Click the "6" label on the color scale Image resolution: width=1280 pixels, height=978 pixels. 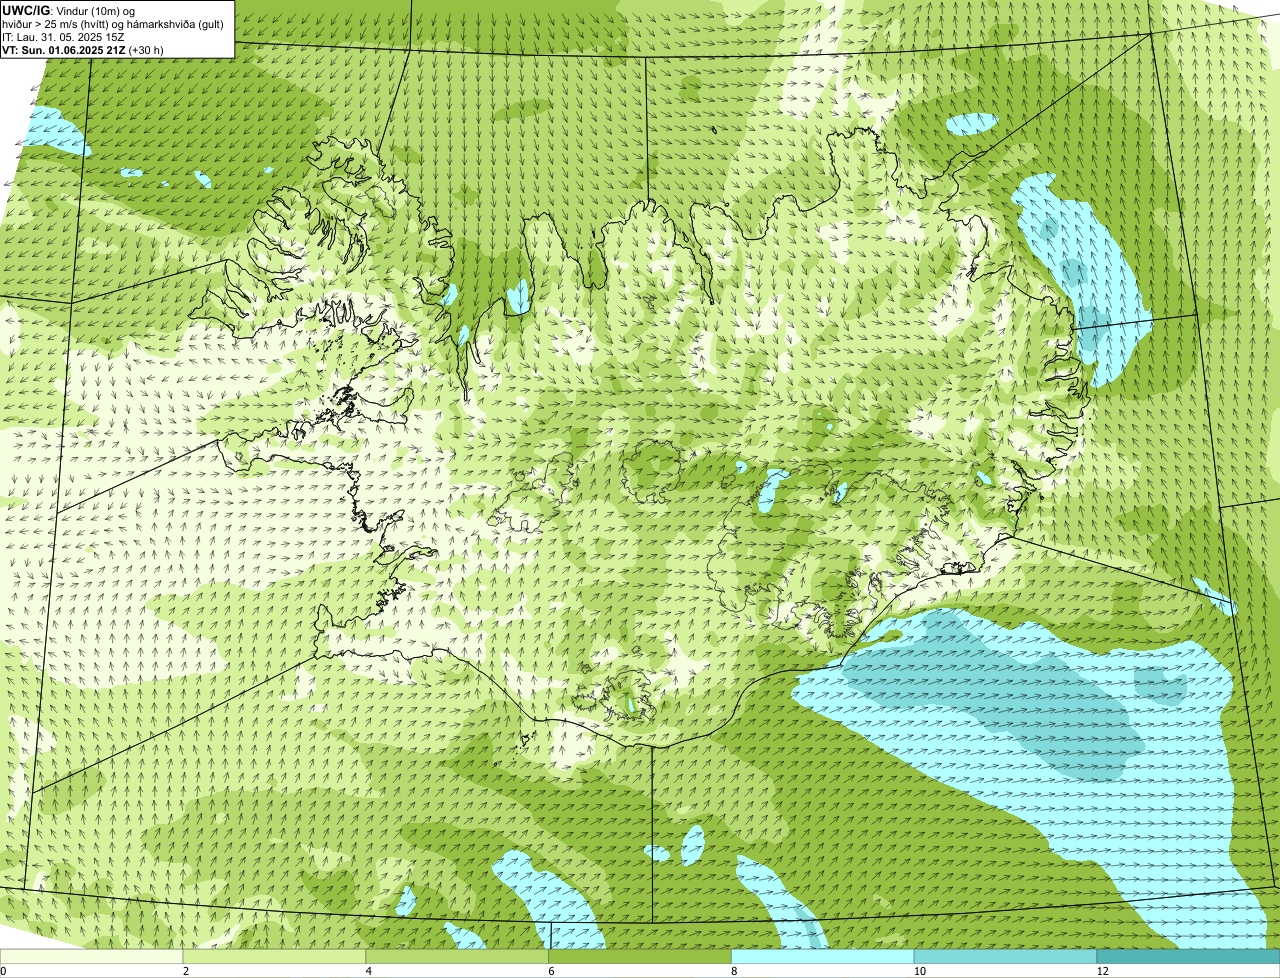(551, 971)
